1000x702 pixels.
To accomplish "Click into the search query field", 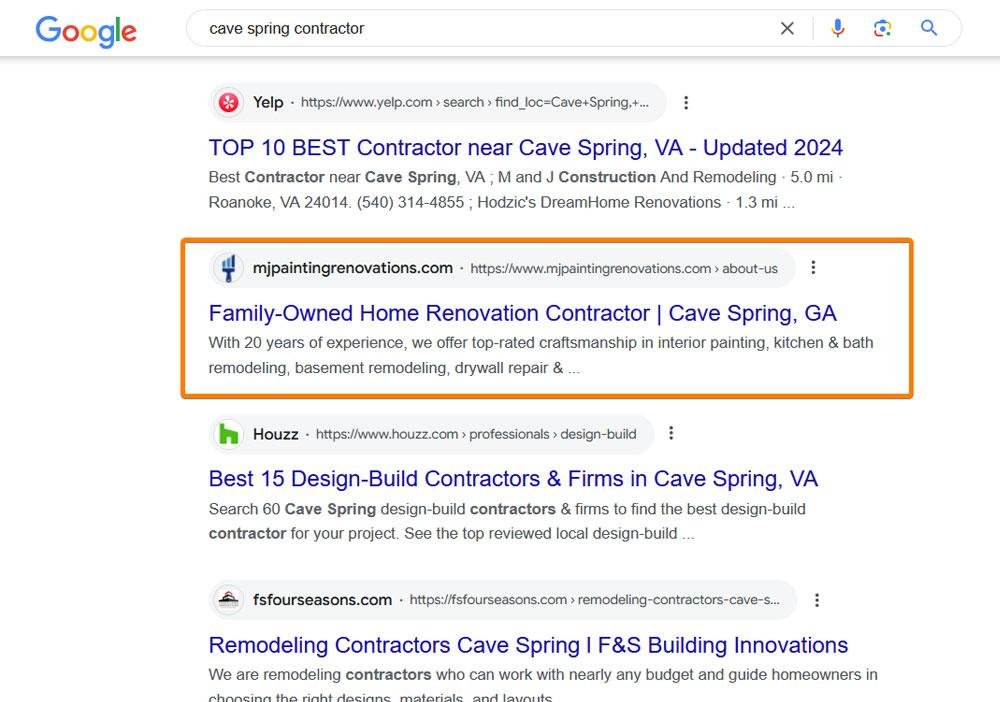I will point(480,29).
